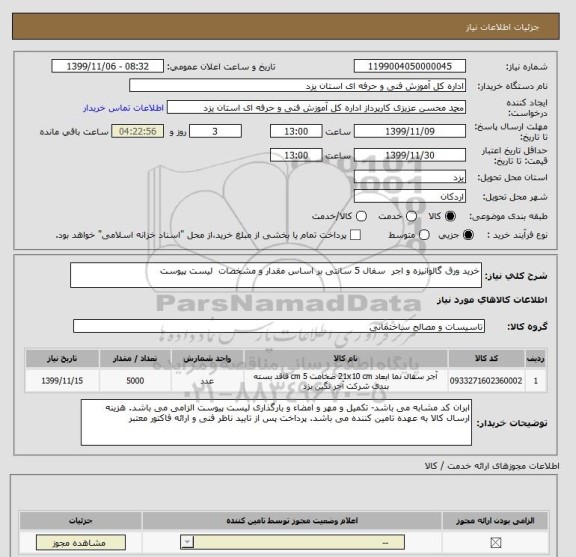The image size is (576, 557).
Task: Click the row number 1 cell
Action: coord(536,381)
